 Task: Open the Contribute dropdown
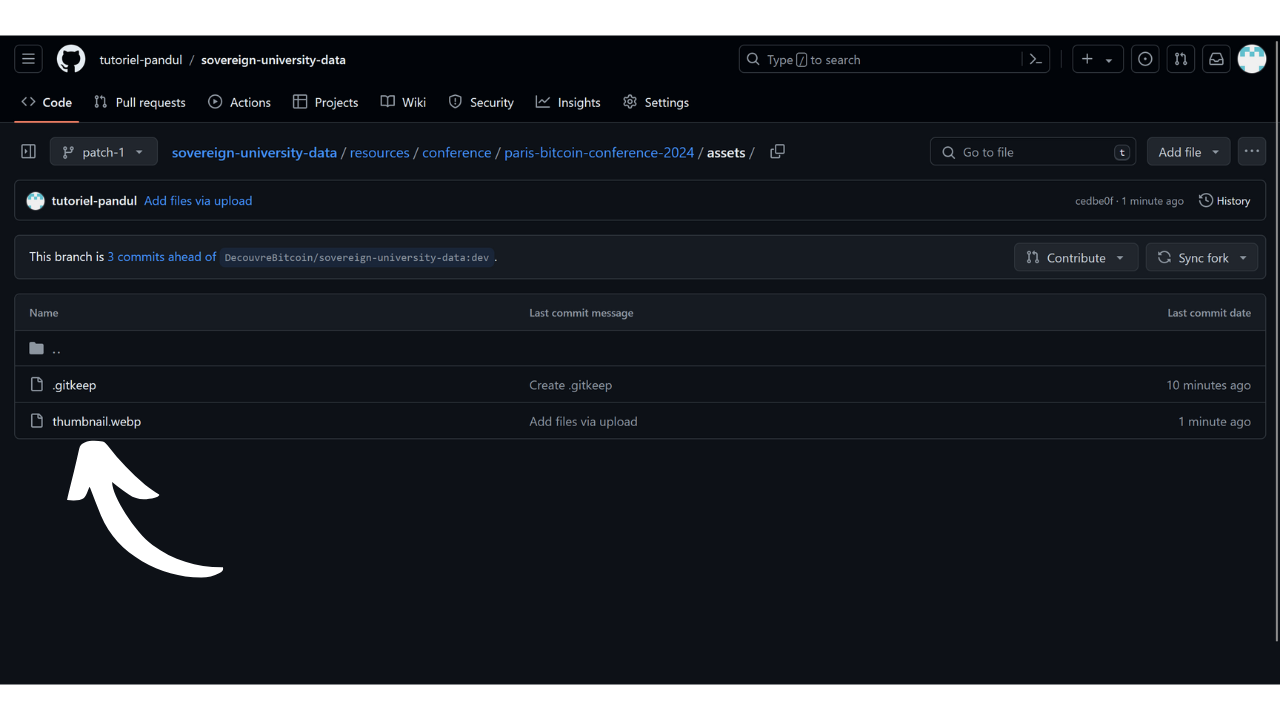click(x=1075, y=258)
